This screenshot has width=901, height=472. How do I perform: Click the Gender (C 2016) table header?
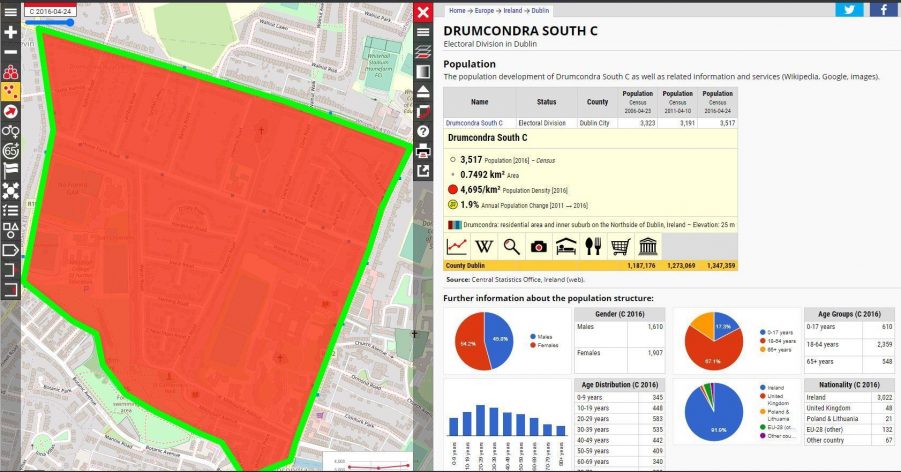tap(619, 314)
